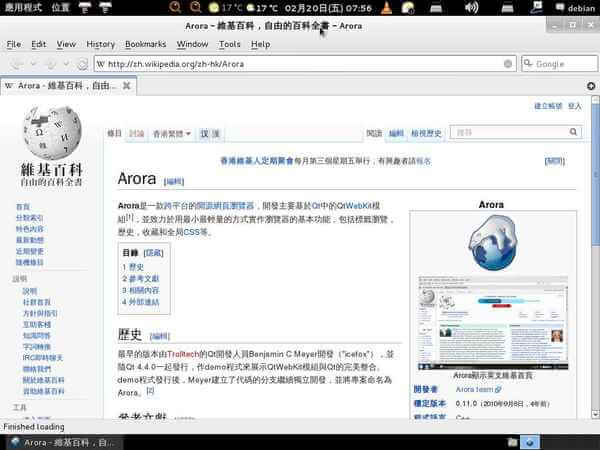Click the red Trolltech link
The width and height of the screenshot is (600, 450).
pos(183,354)
